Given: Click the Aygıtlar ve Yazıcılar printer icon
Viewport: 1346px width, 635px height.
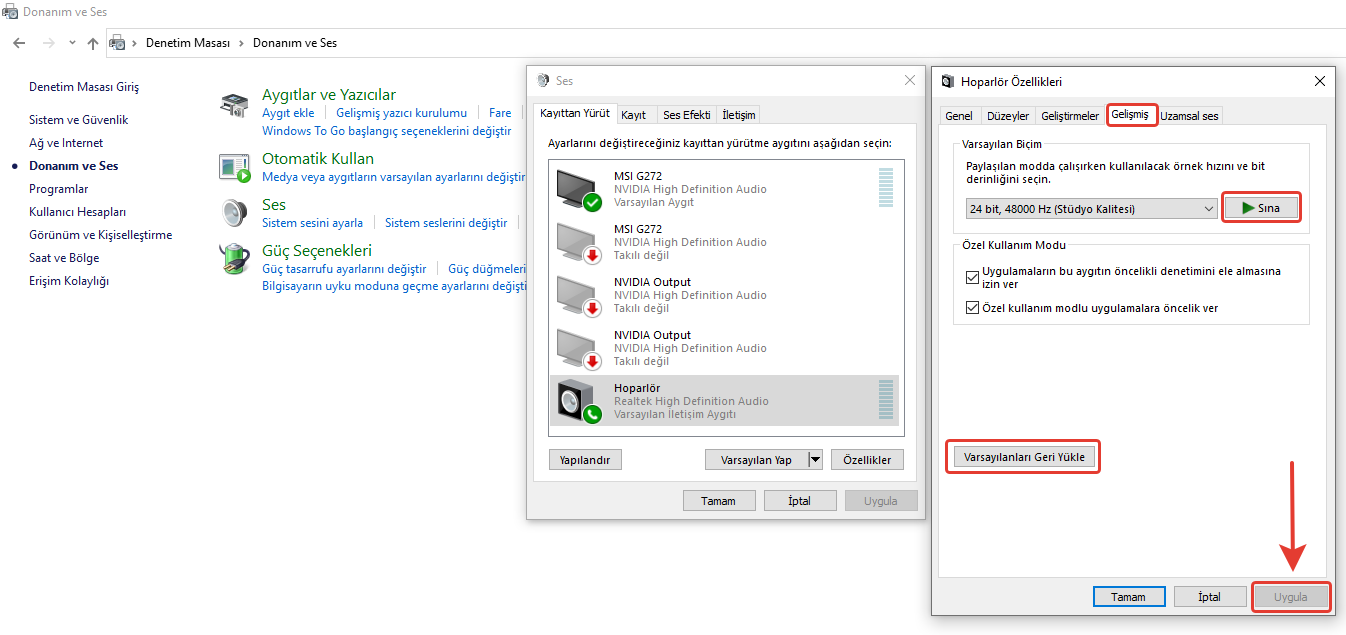Looking at the screenshot, I should (234, 104).
